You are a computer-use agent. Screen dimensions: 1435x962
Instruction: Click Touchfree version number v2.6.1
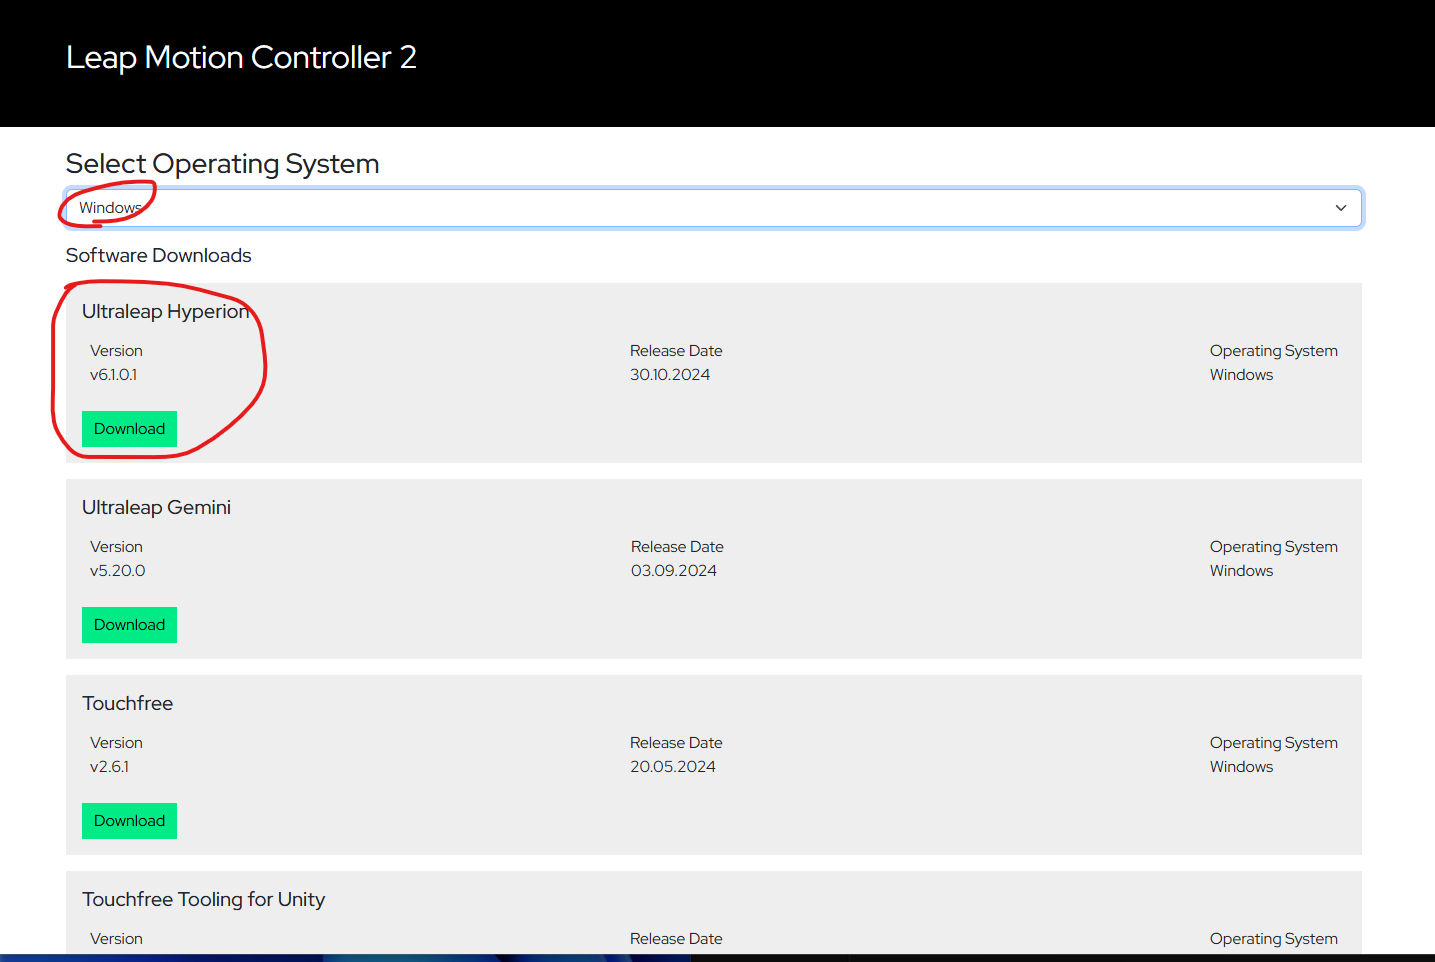tap(109, 767)
